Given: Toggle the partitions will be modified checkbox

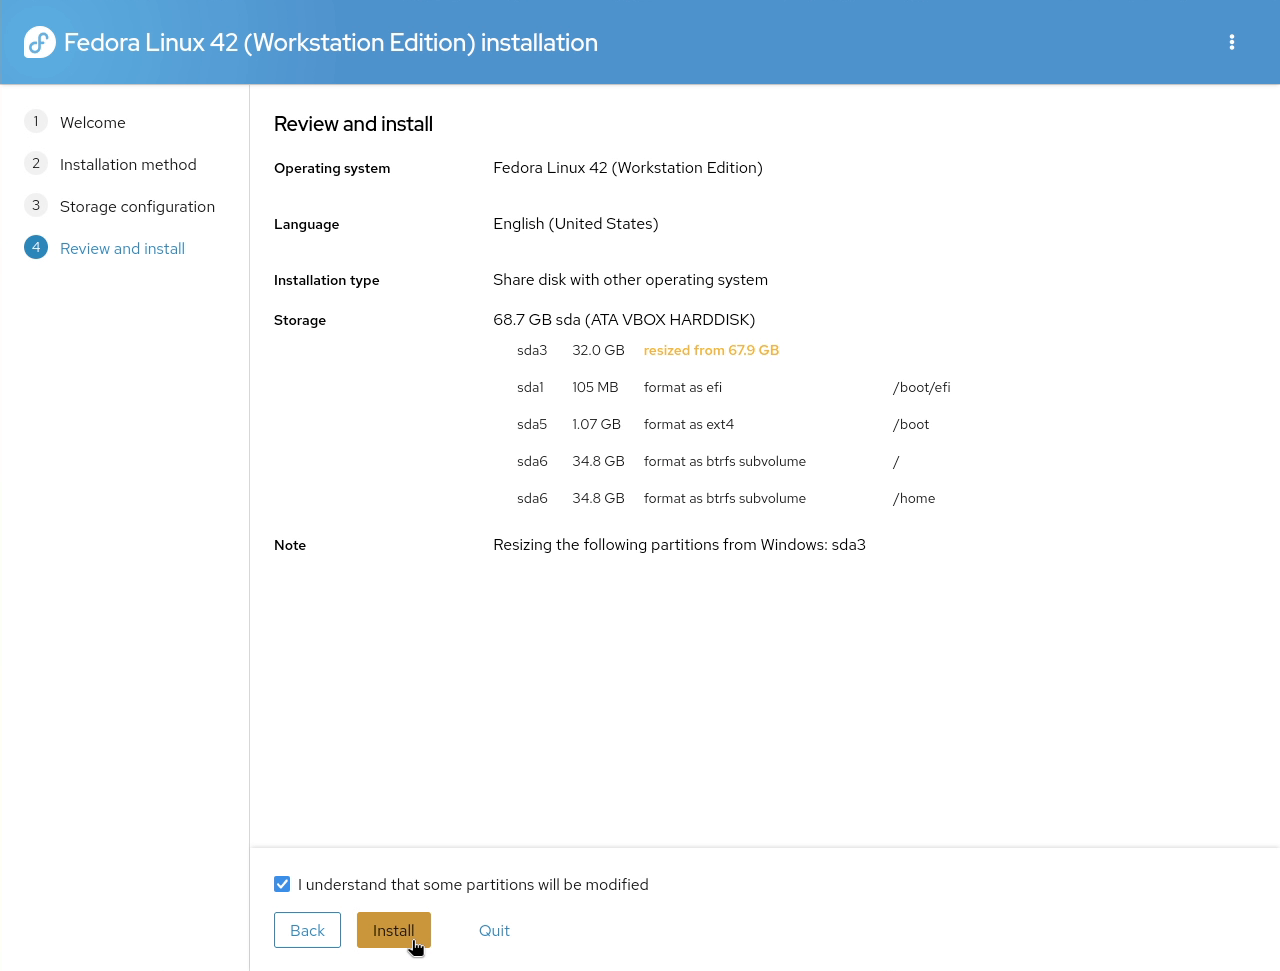Looking at the screenshot, I should coord(282,884).
